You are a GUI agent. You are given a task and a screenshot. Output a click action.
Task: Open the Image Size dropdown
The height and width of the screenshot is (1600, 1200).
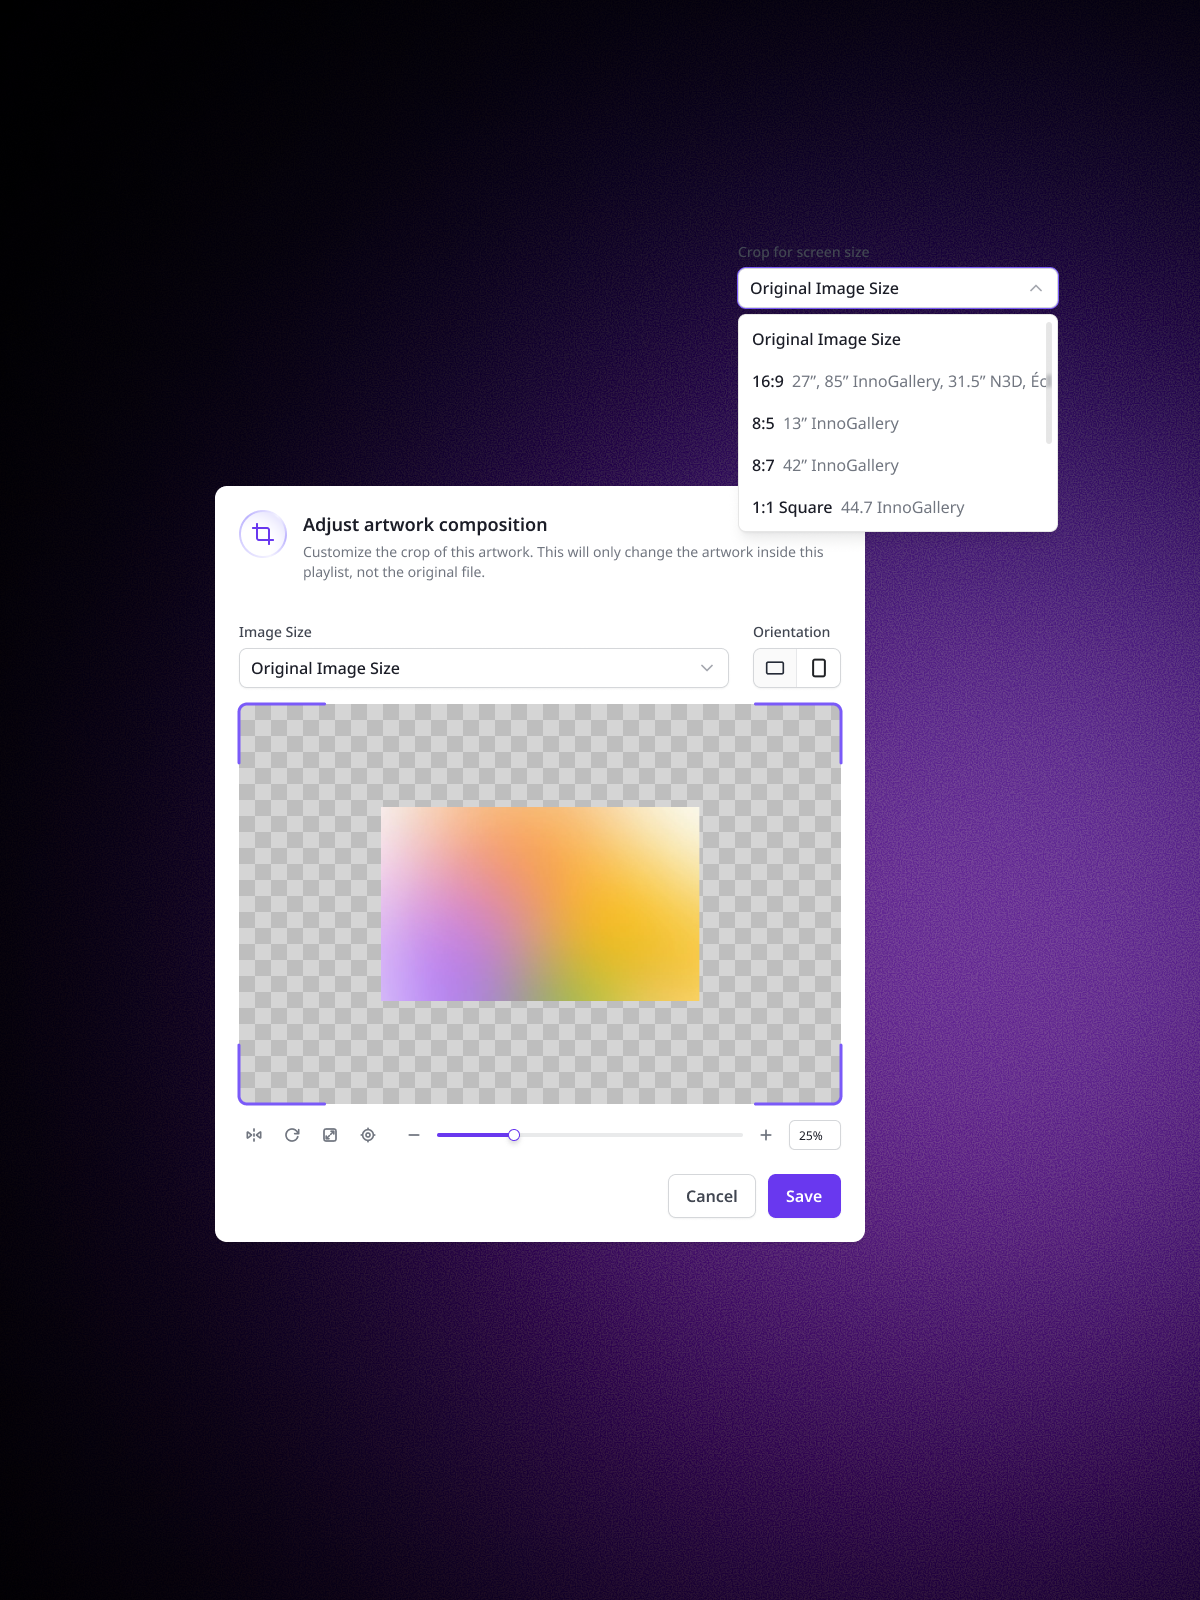(x=483, y=668)
